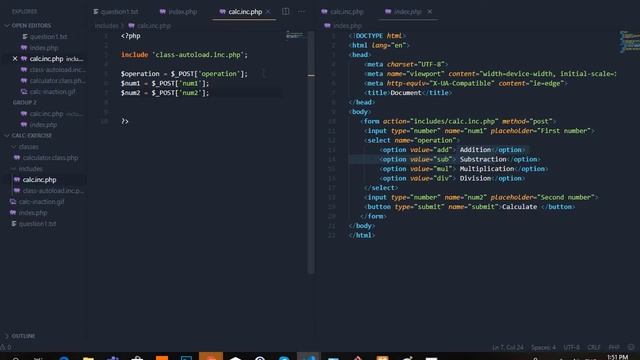Viewport: 640px width, 360px height.
Task: Click split editor icon in left group
Action: pyautogui.click(x=286, y=11)
